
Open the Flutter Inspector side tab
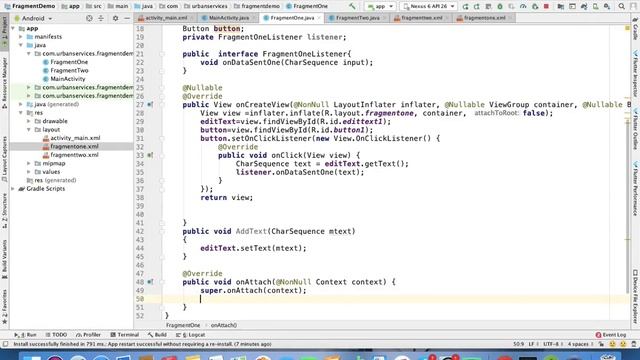tap(636, 75)
